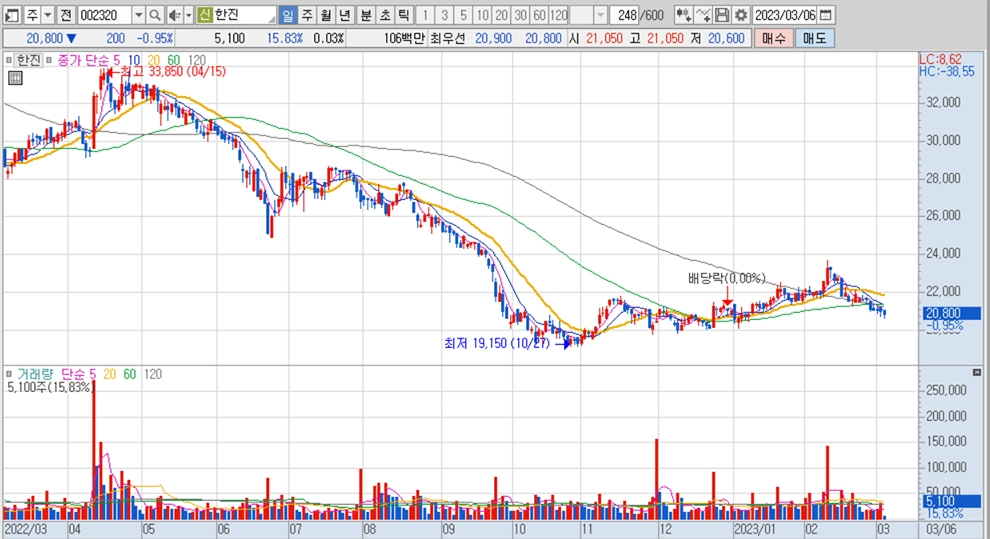Open chart settings gear icon
Viewport: 990px width, 539px height.
(x=740, y=16)
